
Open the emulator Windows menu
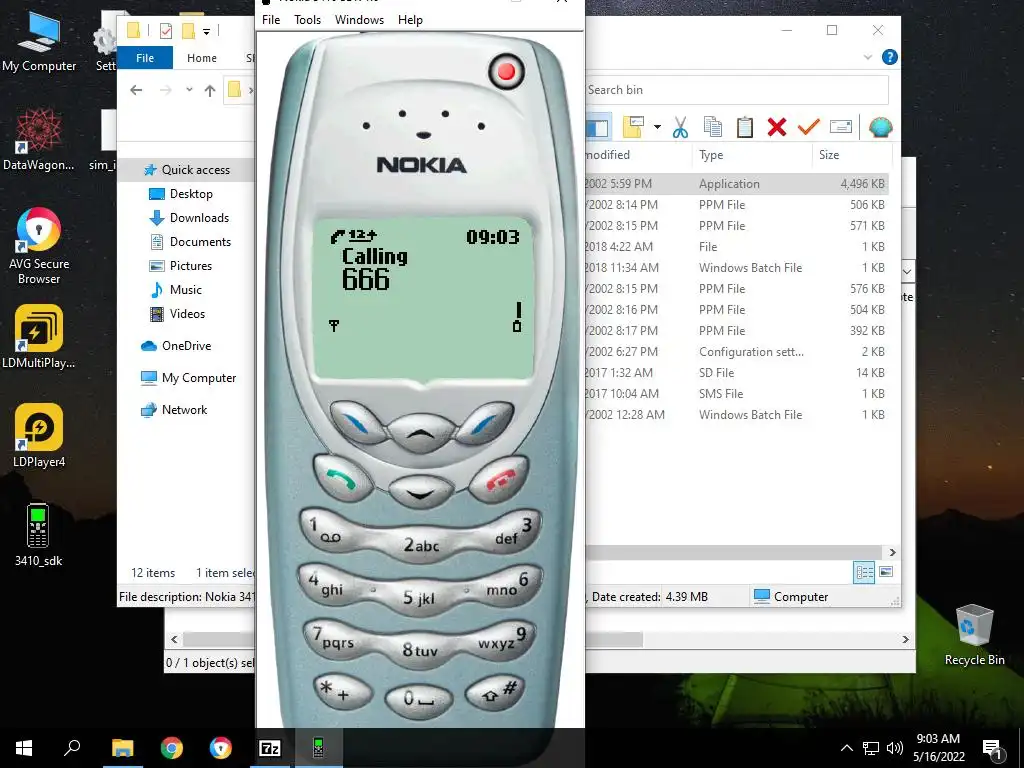359,20
